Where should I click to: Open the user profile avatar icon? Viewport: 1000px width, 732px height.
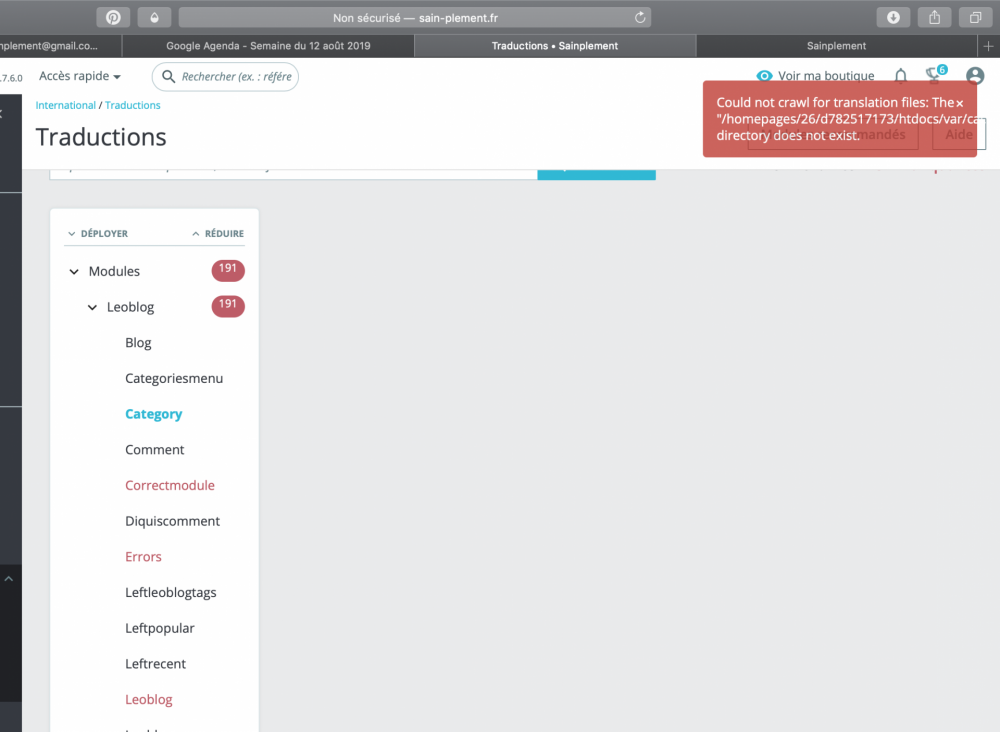(x=974, y=76)
